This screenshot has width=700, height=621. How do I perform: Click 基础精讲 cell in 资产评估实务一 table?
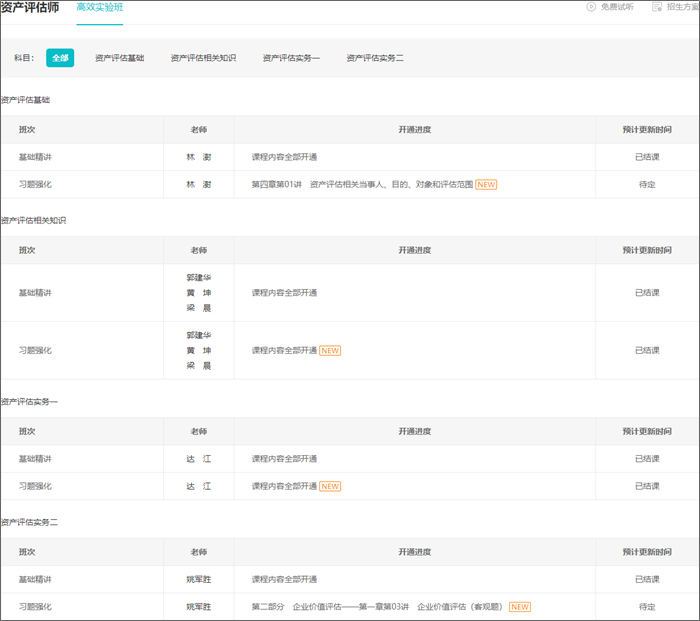point(35,459)
